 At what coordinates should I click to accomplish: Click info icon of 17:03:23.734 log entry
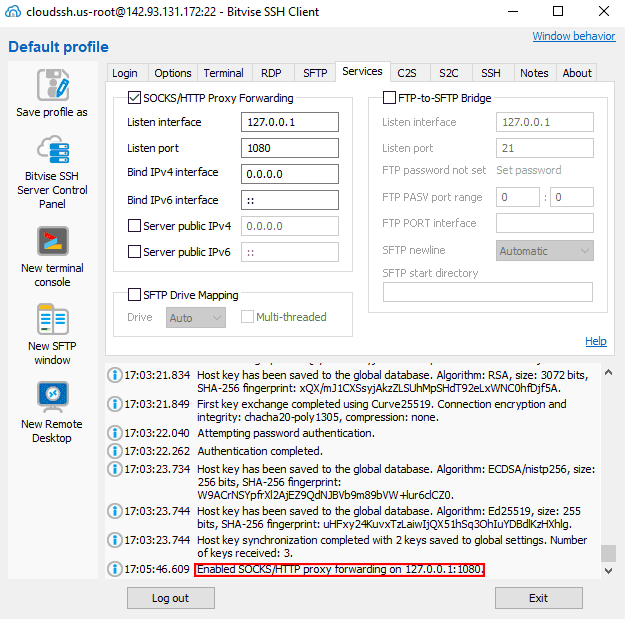point(115,469)
